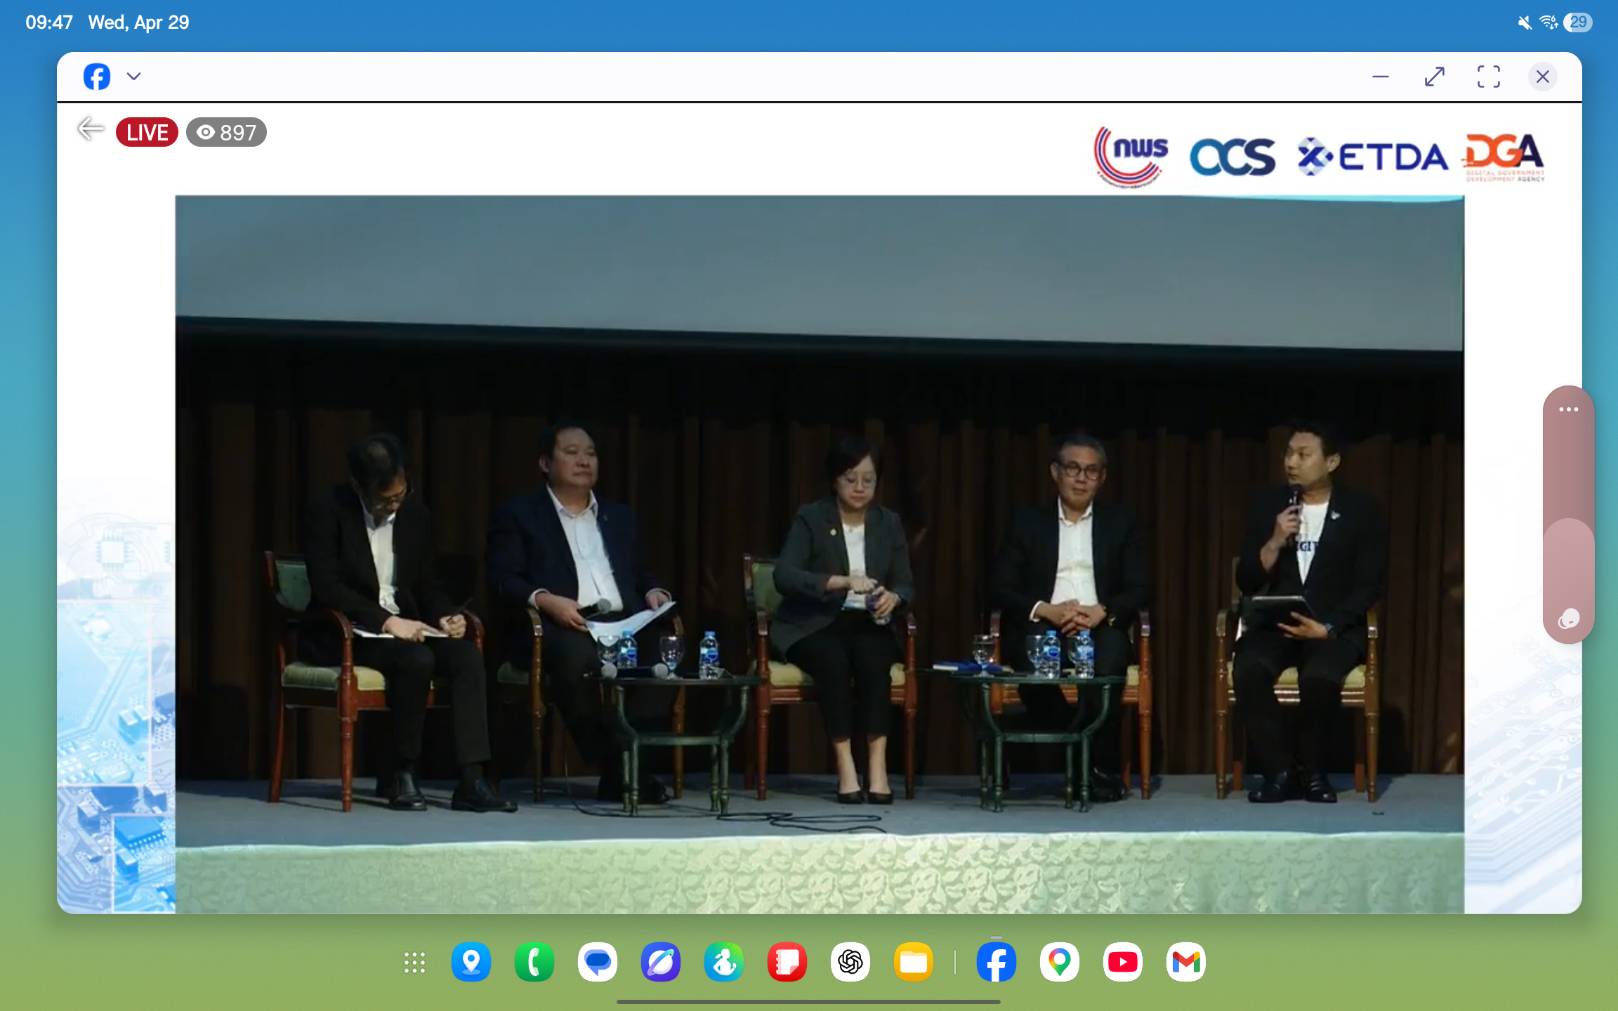Open the app drawer grid in taskbar
The width and height of the screenshot is (1618, 1011).
[x=414, y=962]
